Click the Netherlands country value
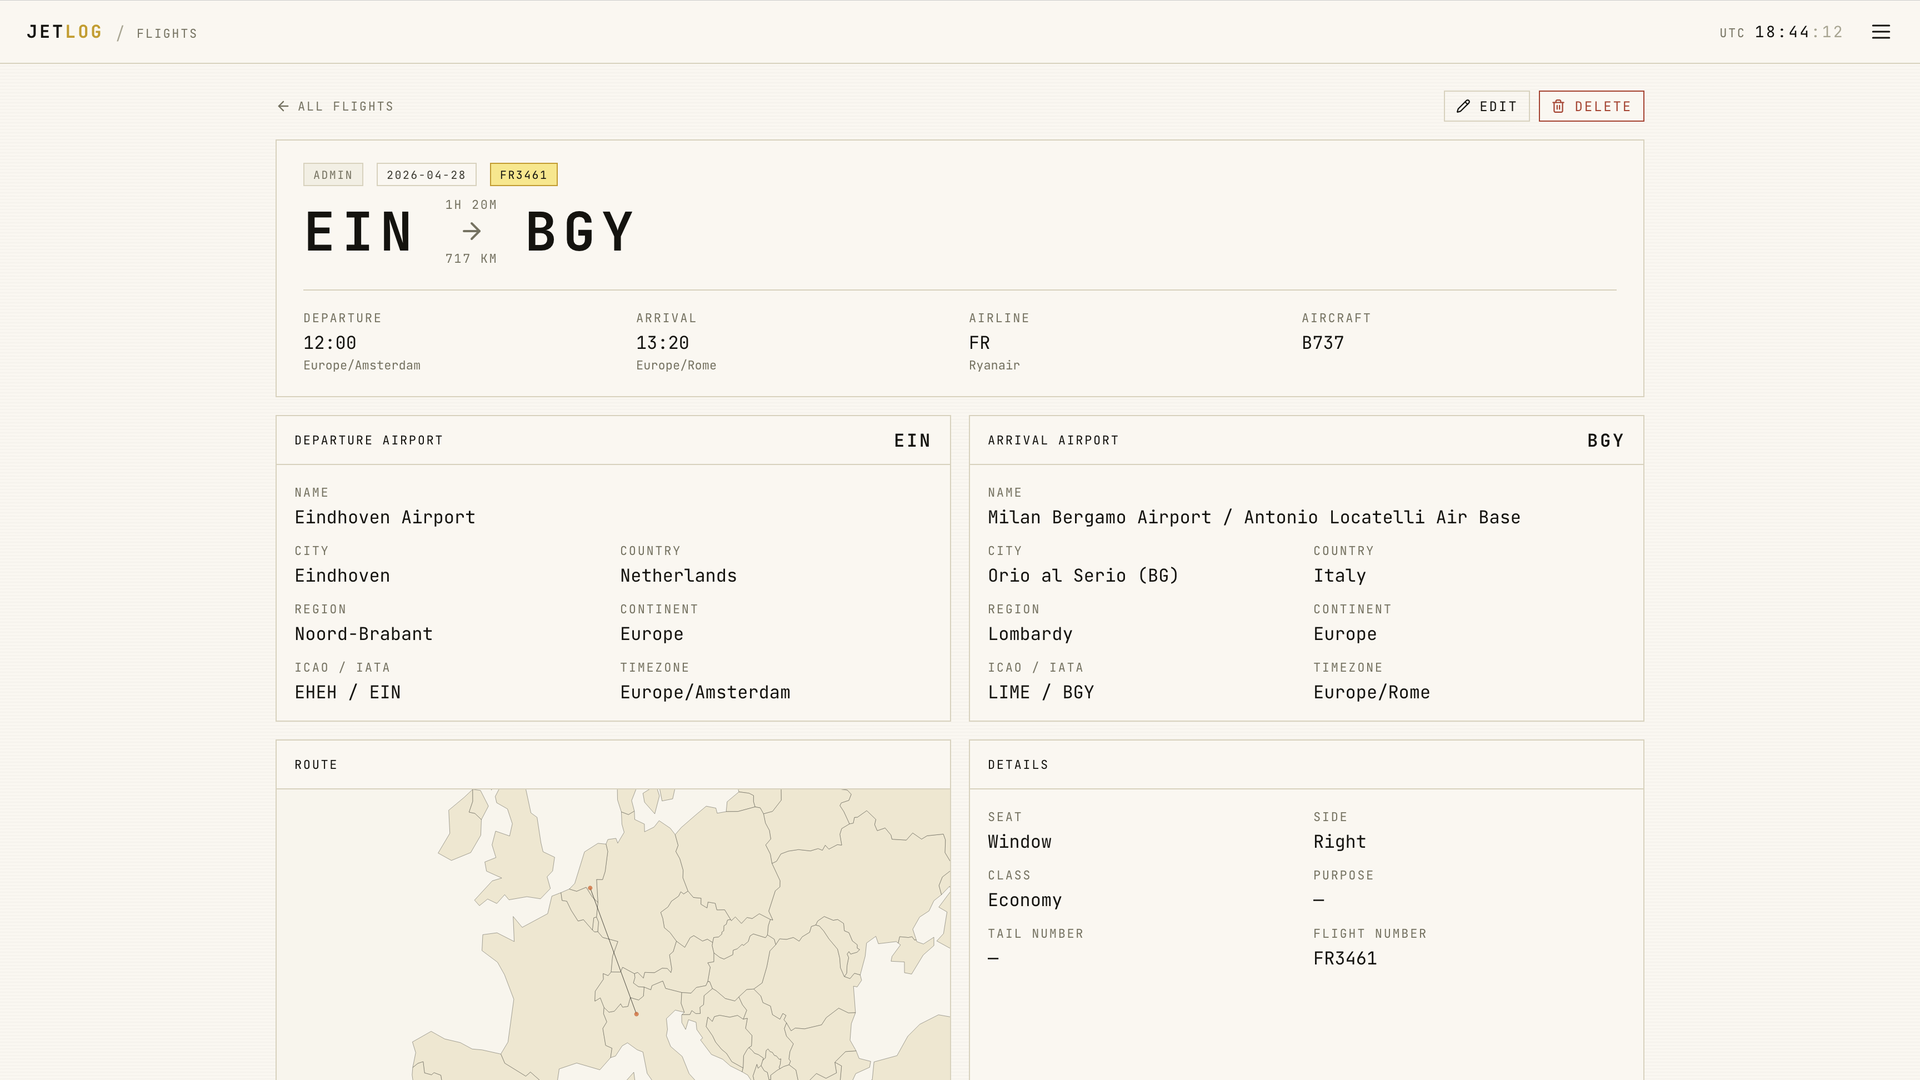Image resolution: width=1920 pixels, height=1080 pixels. click(x=678, y=576)
